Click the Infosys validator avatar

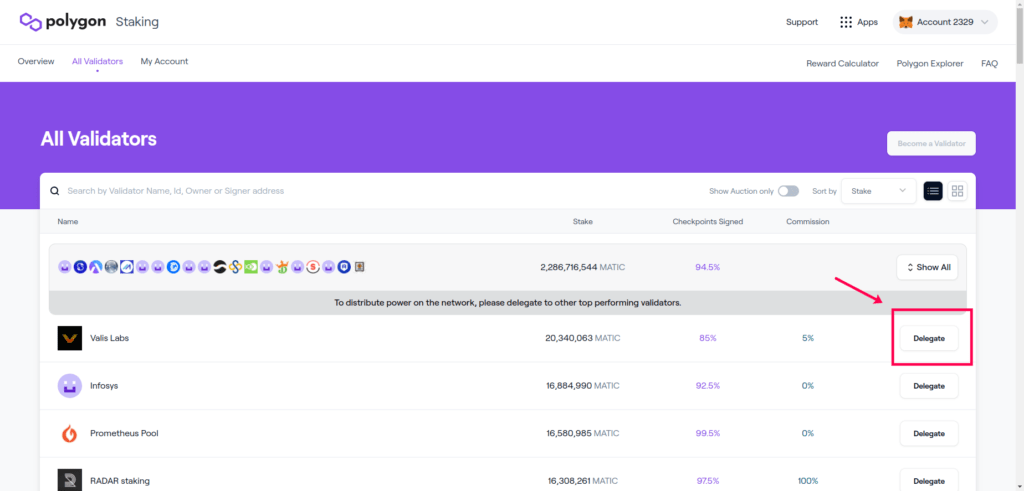pyautogui.click(x=69, y=386)
